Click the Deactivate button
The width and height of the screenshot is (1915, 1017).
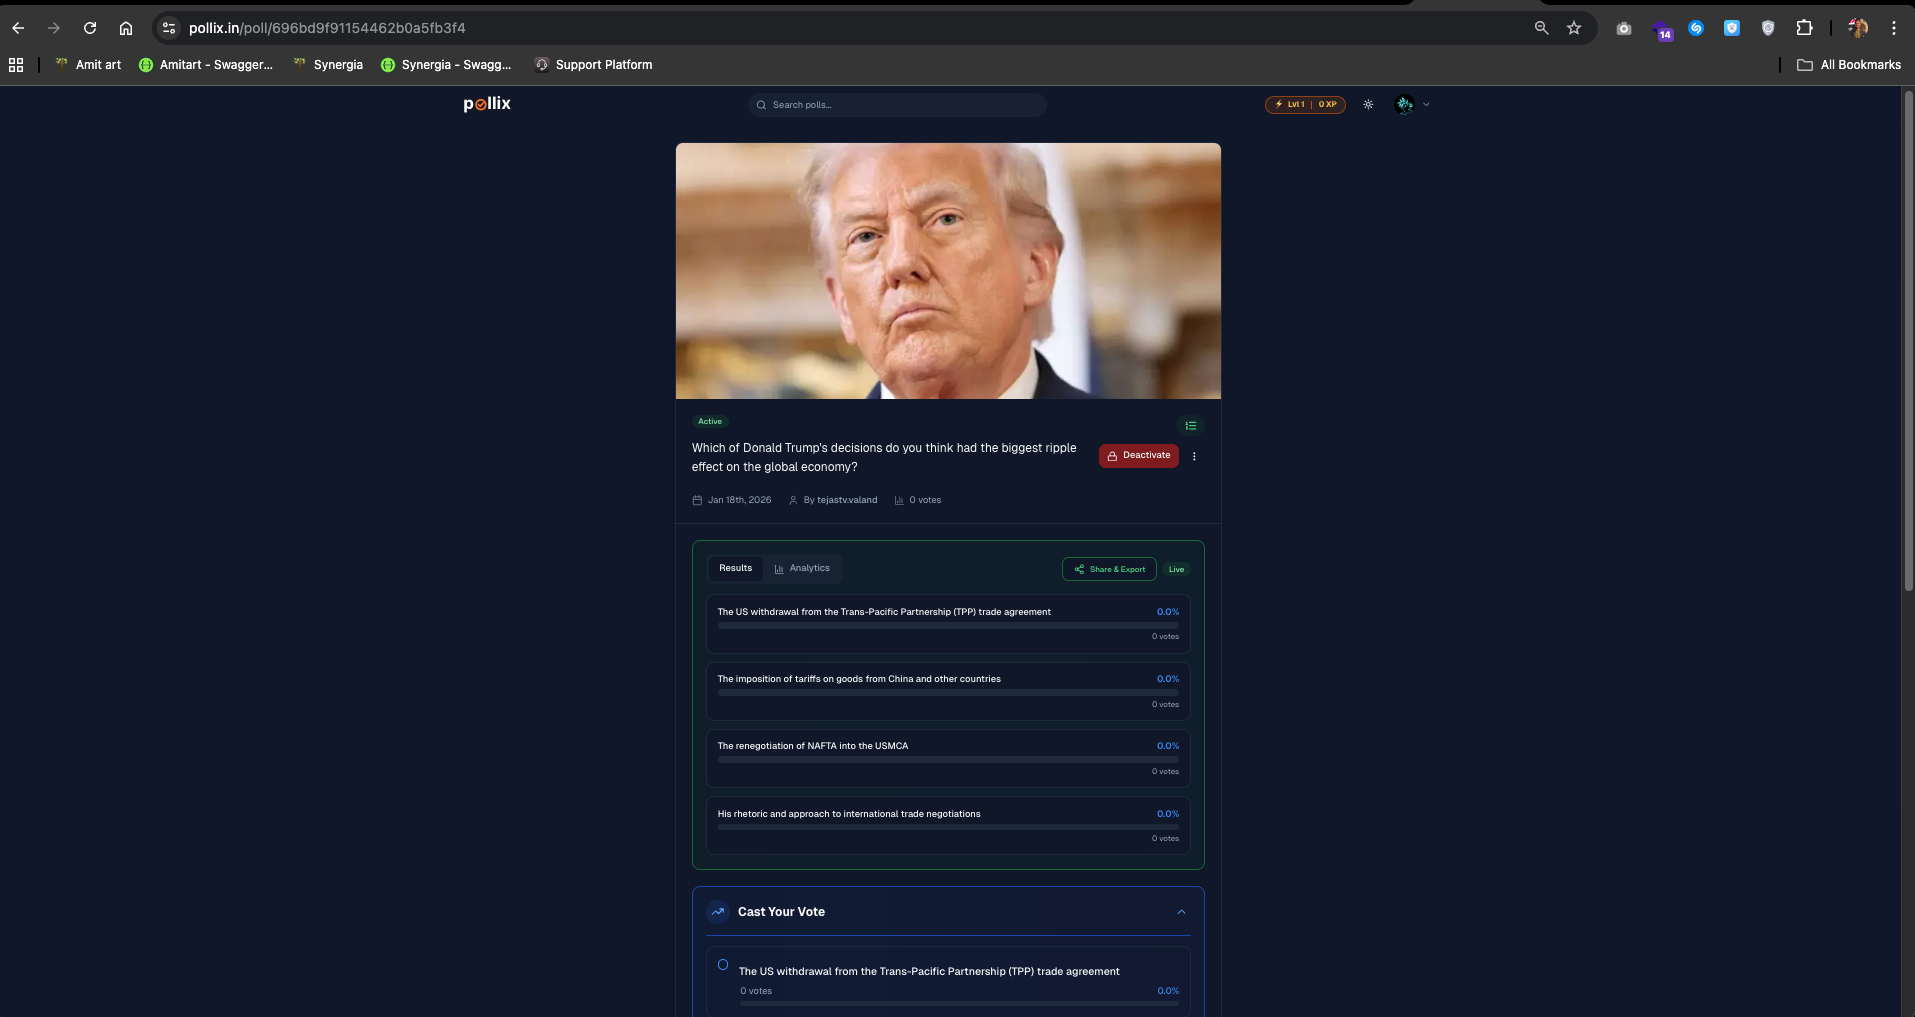[1139, 455]
